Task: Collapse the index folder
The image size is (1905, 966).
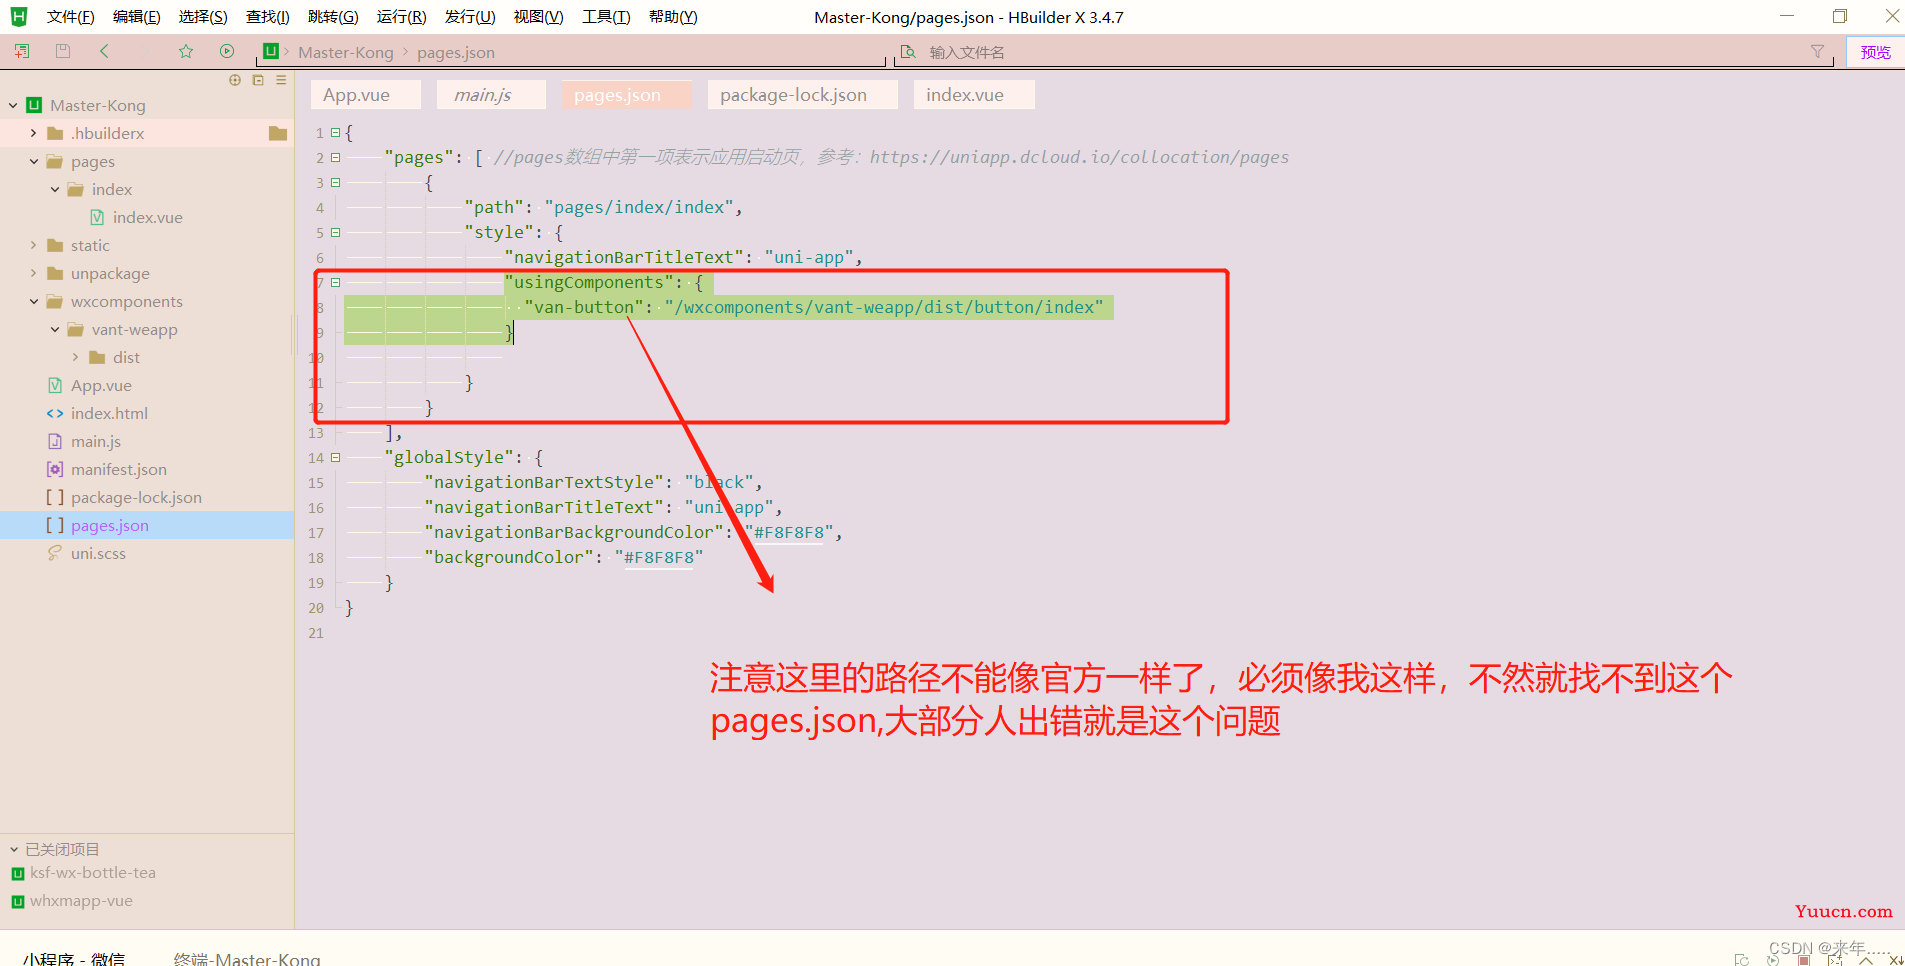Action: (x=55, y=189)
